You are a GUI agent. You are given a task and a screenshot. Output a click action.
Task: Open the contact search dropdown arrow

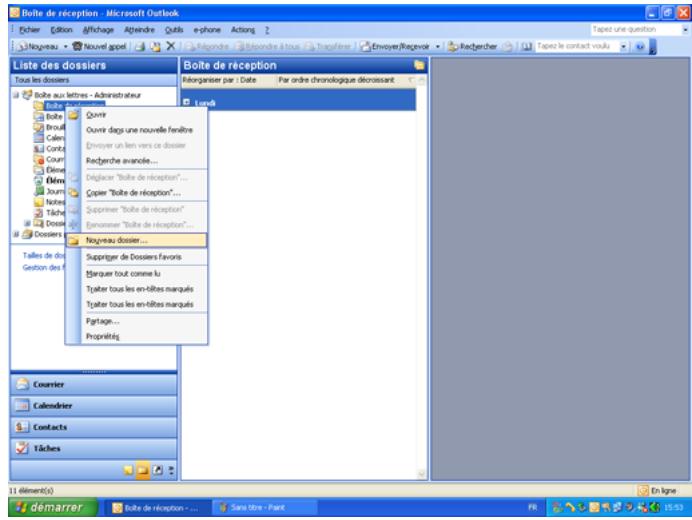(x=623, y=46)
